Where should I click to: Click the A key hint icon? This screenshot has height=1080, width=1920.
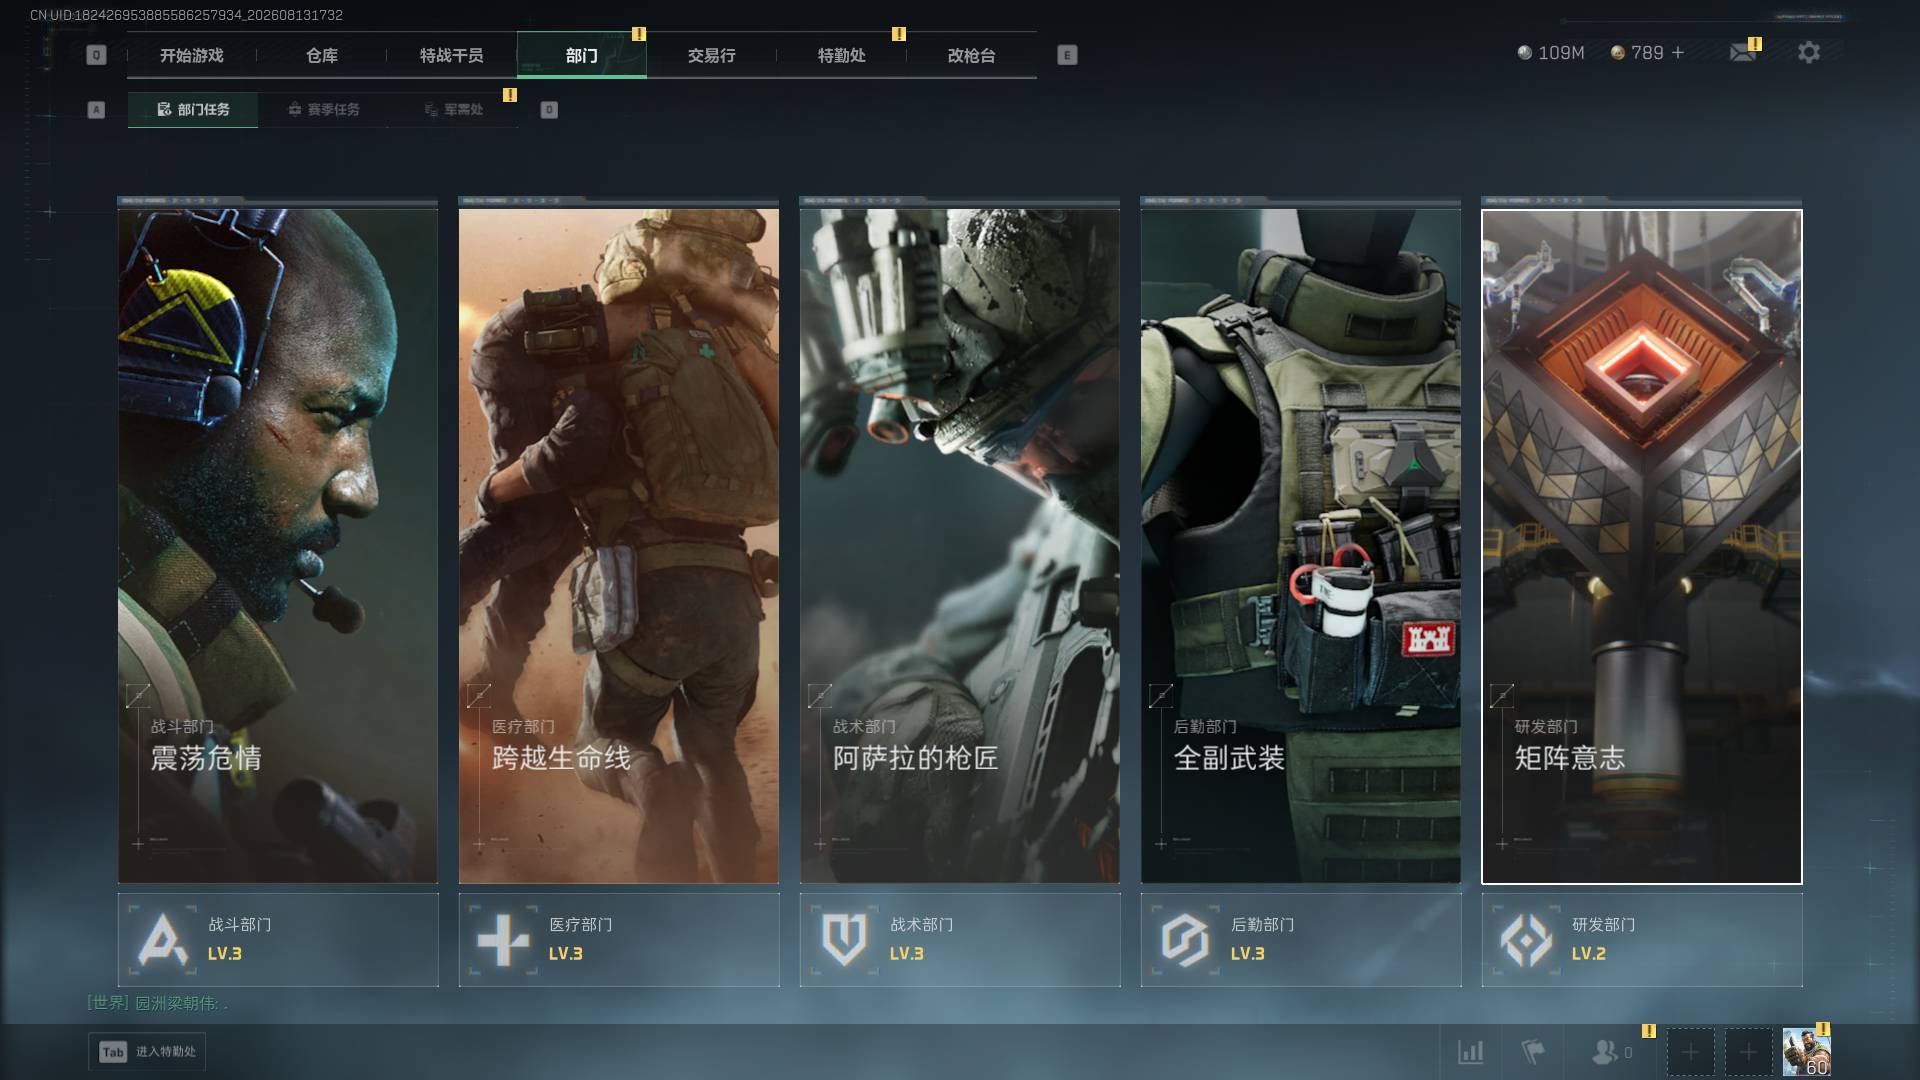(96, 110)
